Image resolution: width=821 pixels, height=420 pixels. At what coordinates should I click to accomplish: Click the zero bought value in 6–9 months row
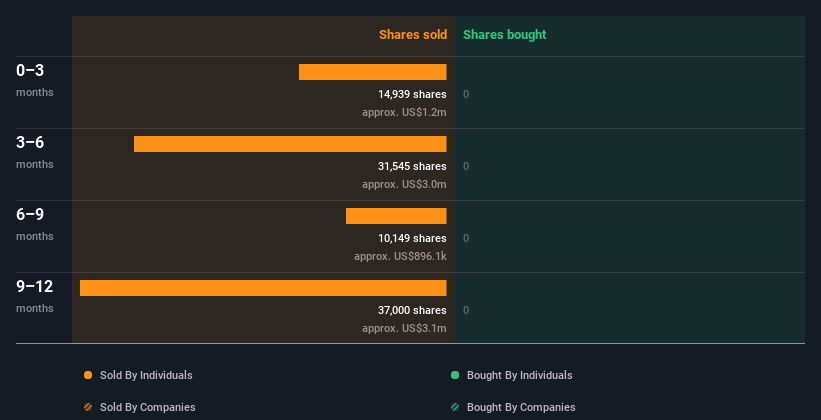[466, 238]
